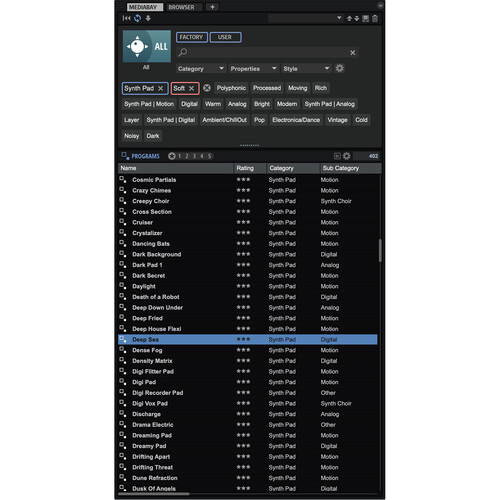Open the Properties dropdown
The height and width of the screenshot is (500, 500).
click(x=253, y=69)
